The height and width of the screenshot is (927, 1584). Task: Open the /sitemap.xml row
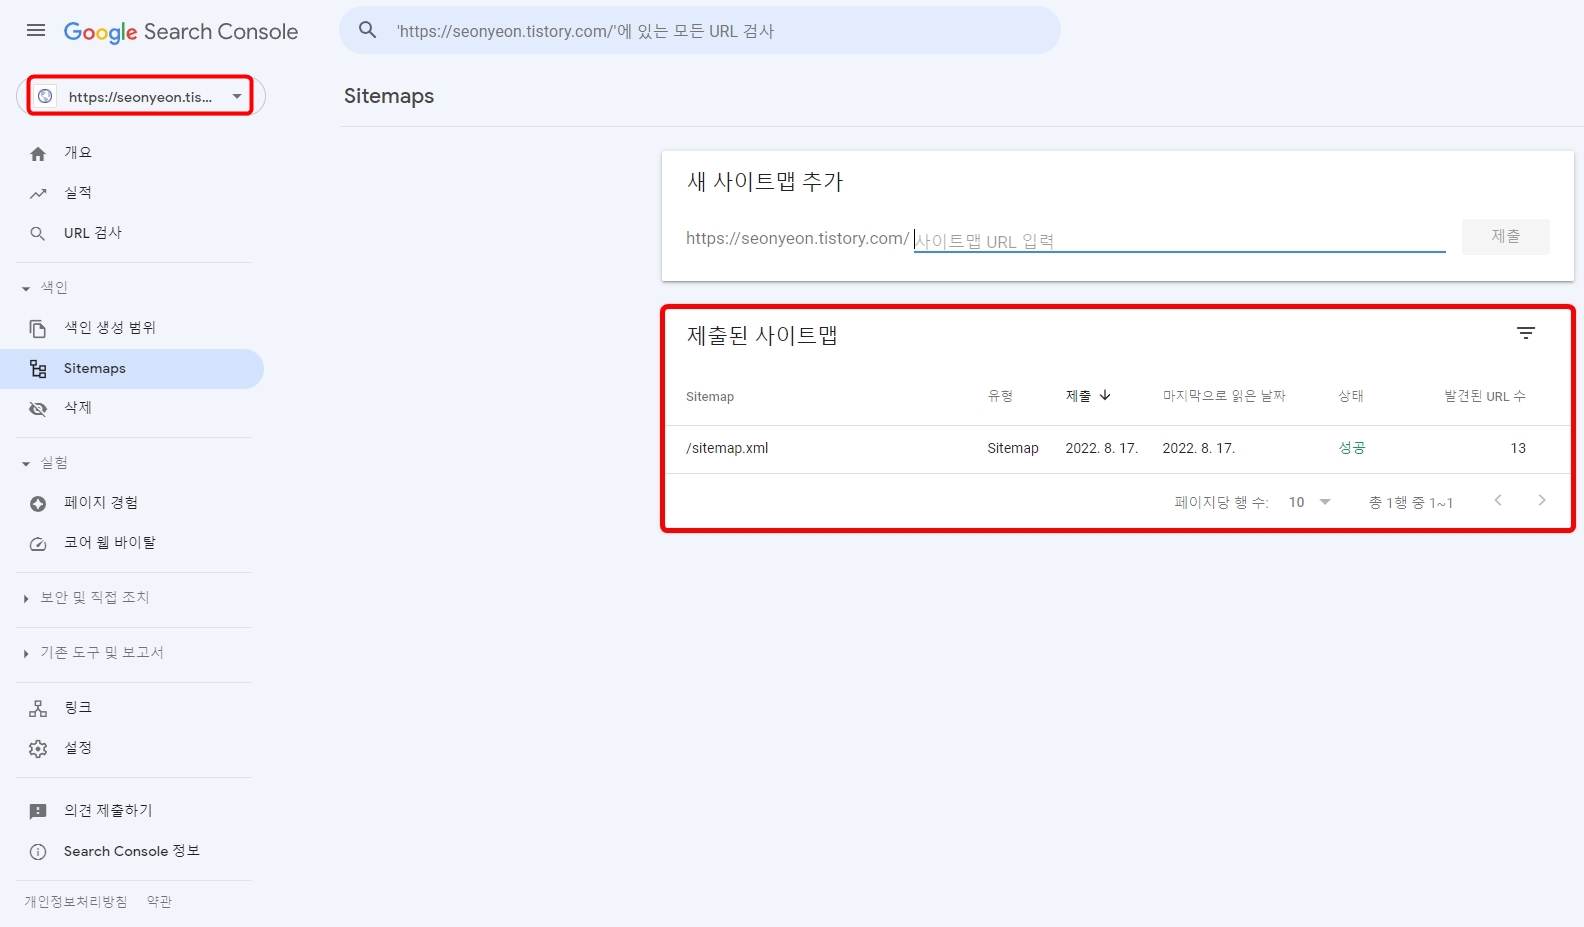click(1117, 449)
